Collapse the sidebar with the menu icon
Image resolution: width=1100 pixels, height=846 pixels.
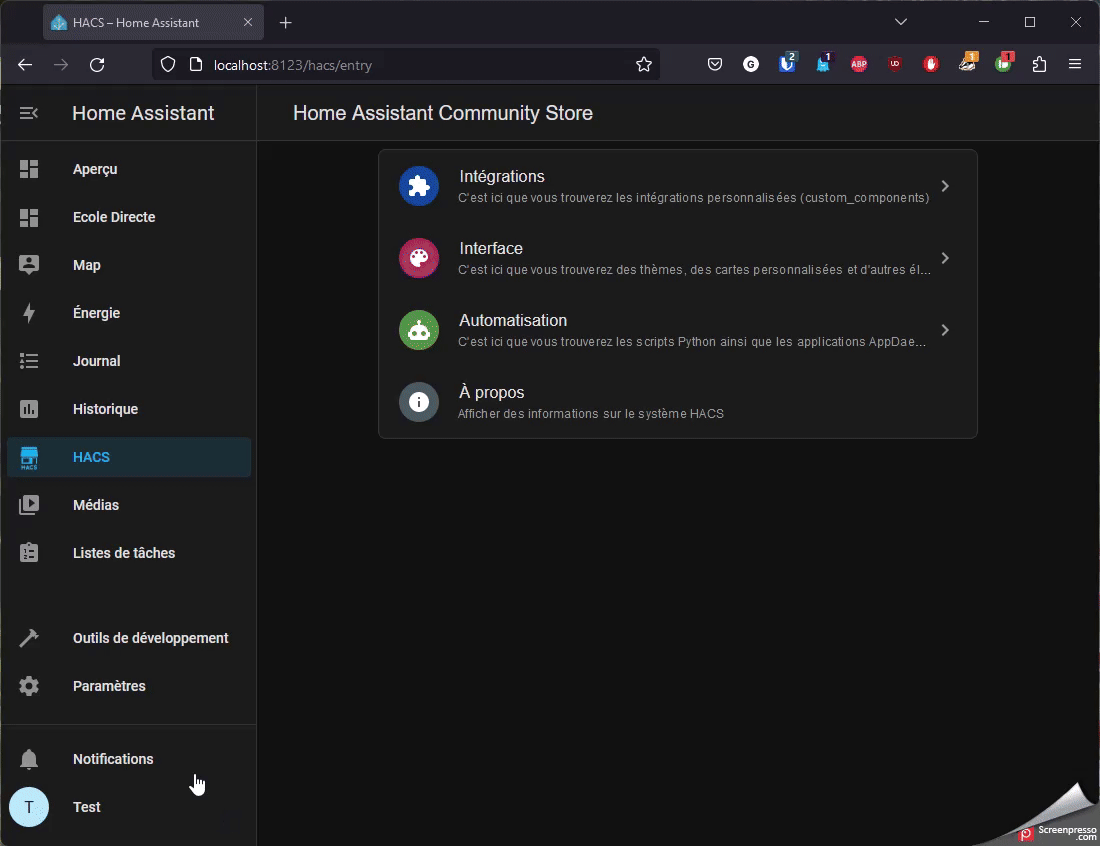[29, 113]
